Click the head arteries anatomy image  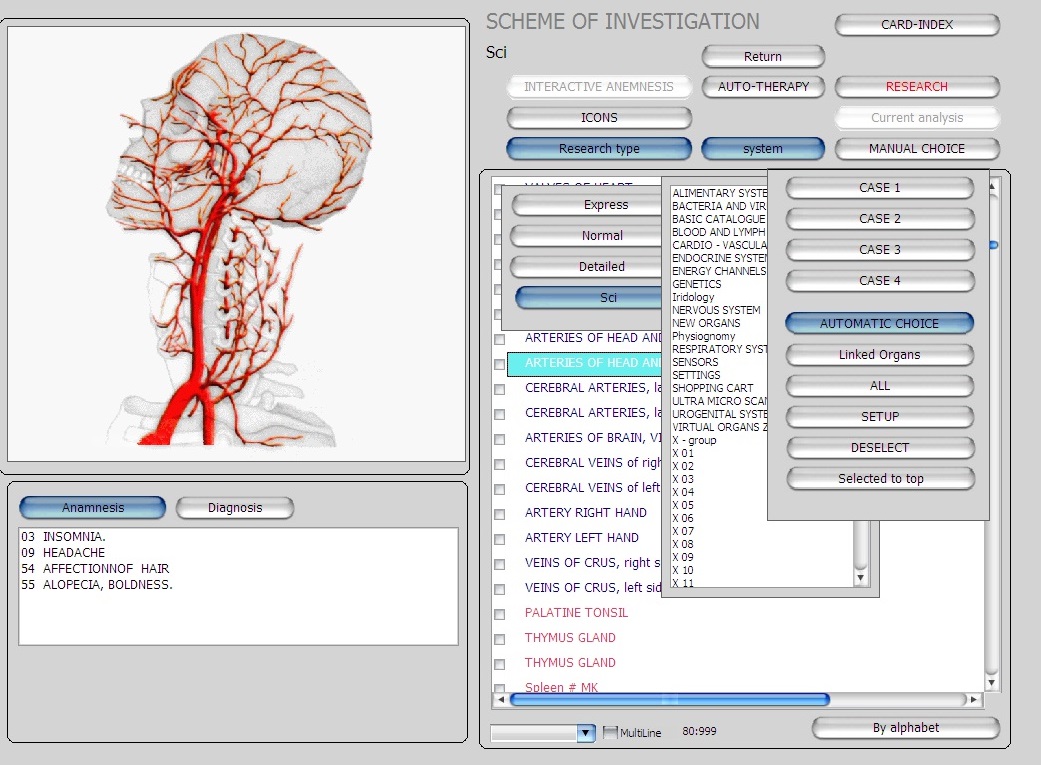pos(236,243)
